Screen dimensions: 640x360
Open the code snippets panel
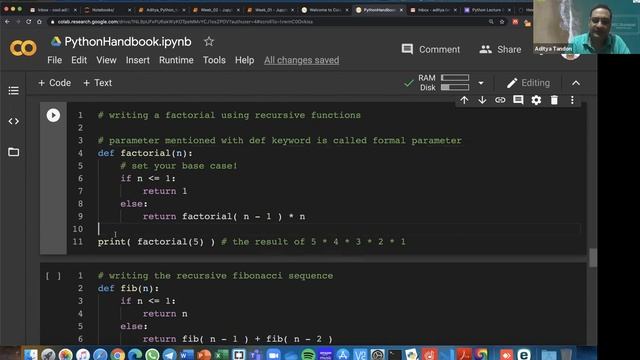[13, 121]
